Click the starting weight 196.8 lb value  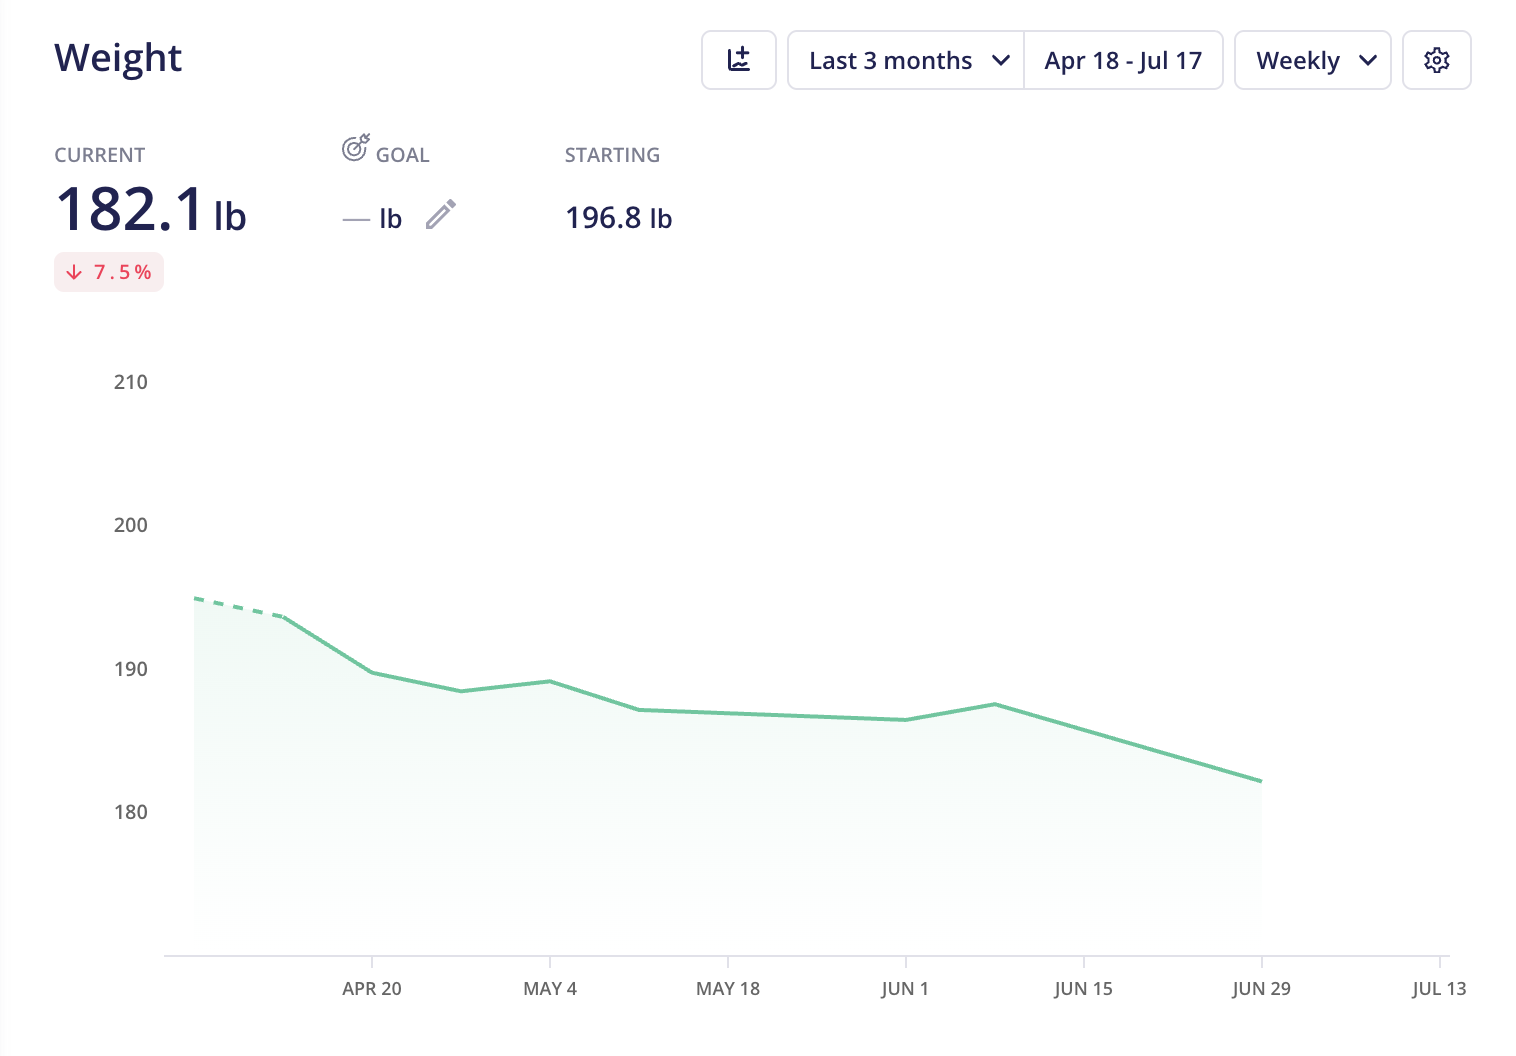[618, 217]
